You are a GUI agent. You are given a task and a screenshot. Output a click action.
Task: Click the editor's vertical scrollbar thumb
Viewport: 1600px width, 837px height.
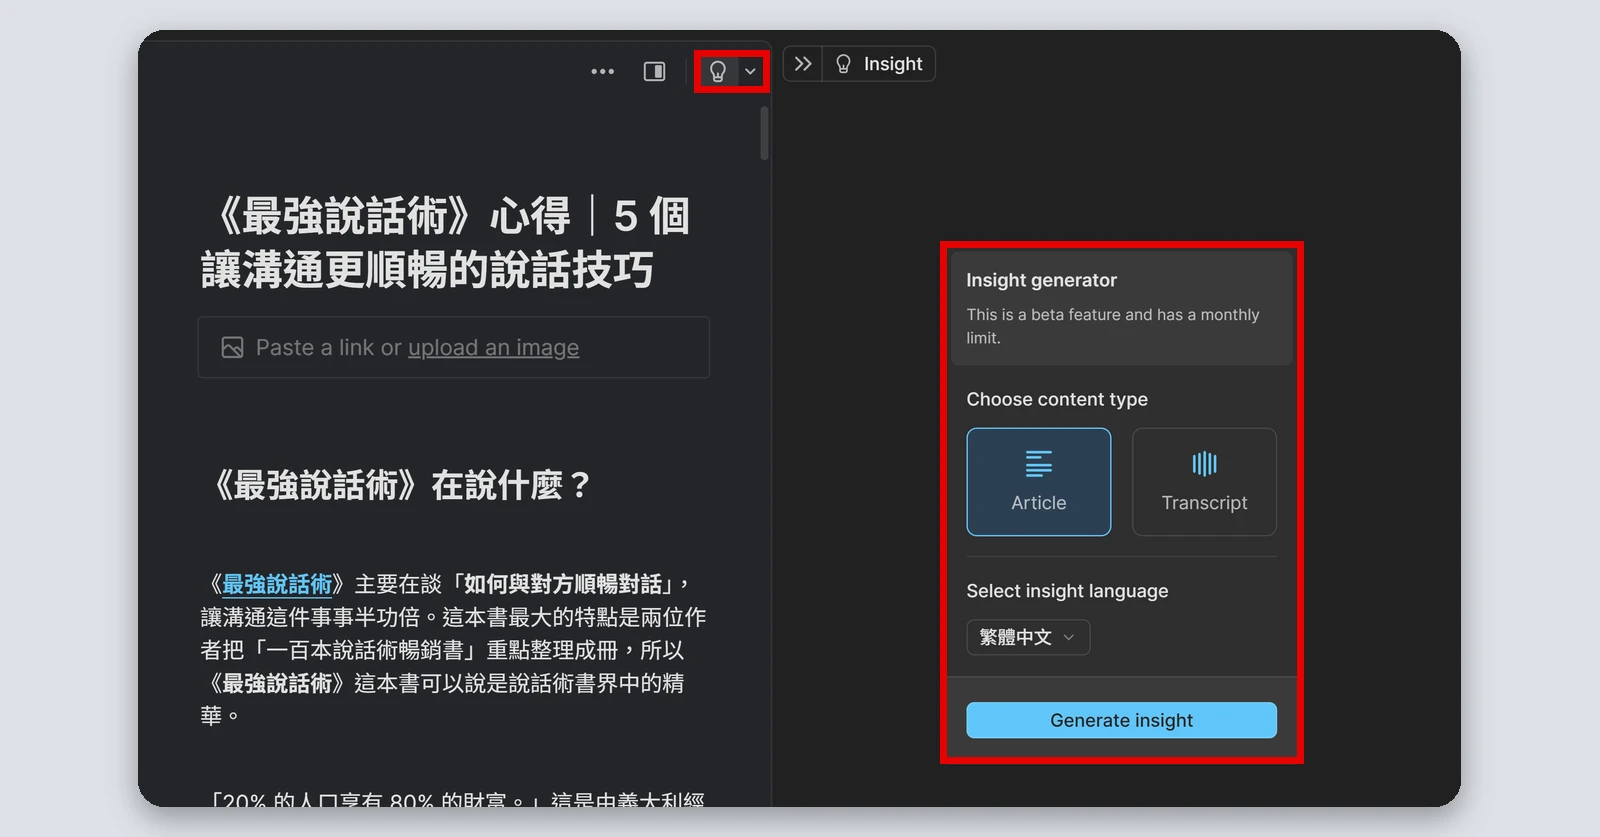pyautogui.click(x=764, y=133)
